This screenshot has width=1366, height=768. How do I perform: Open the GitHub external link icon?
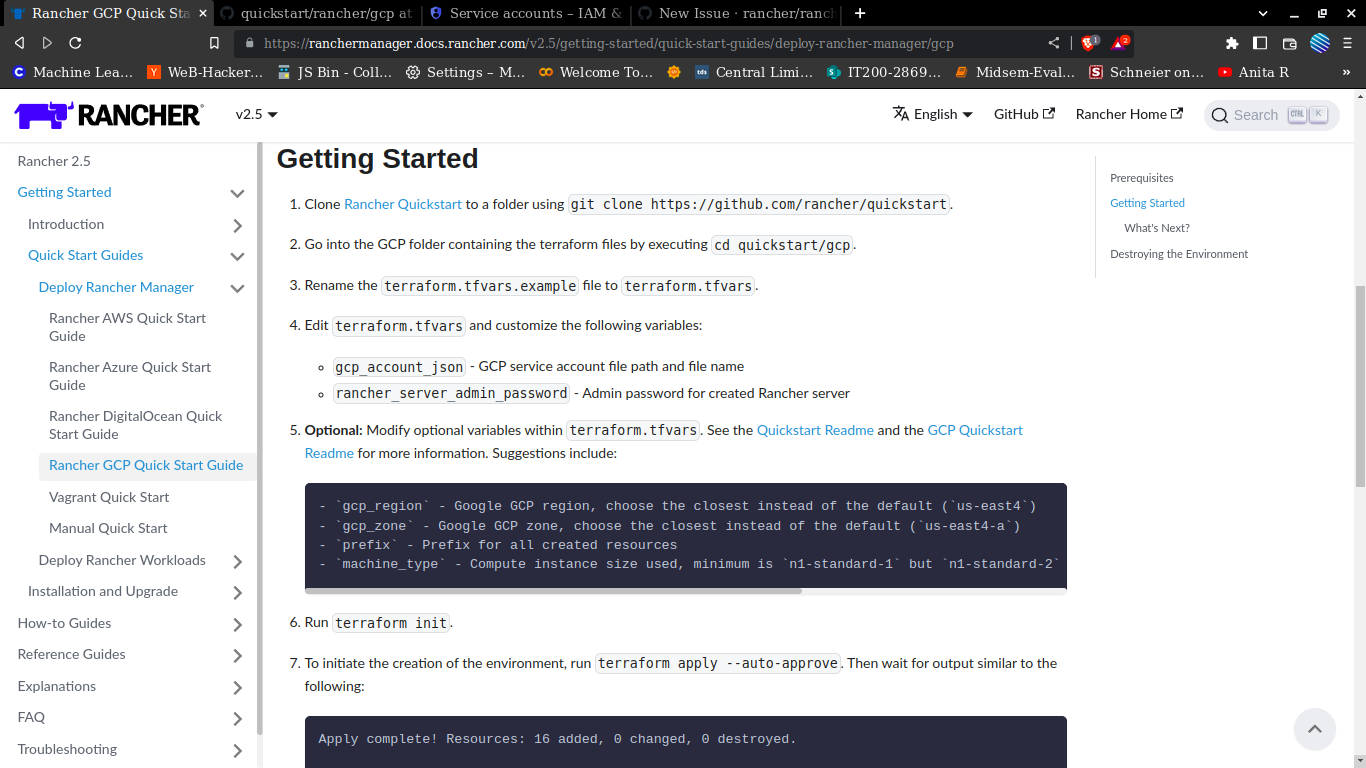coord(1048,114)
